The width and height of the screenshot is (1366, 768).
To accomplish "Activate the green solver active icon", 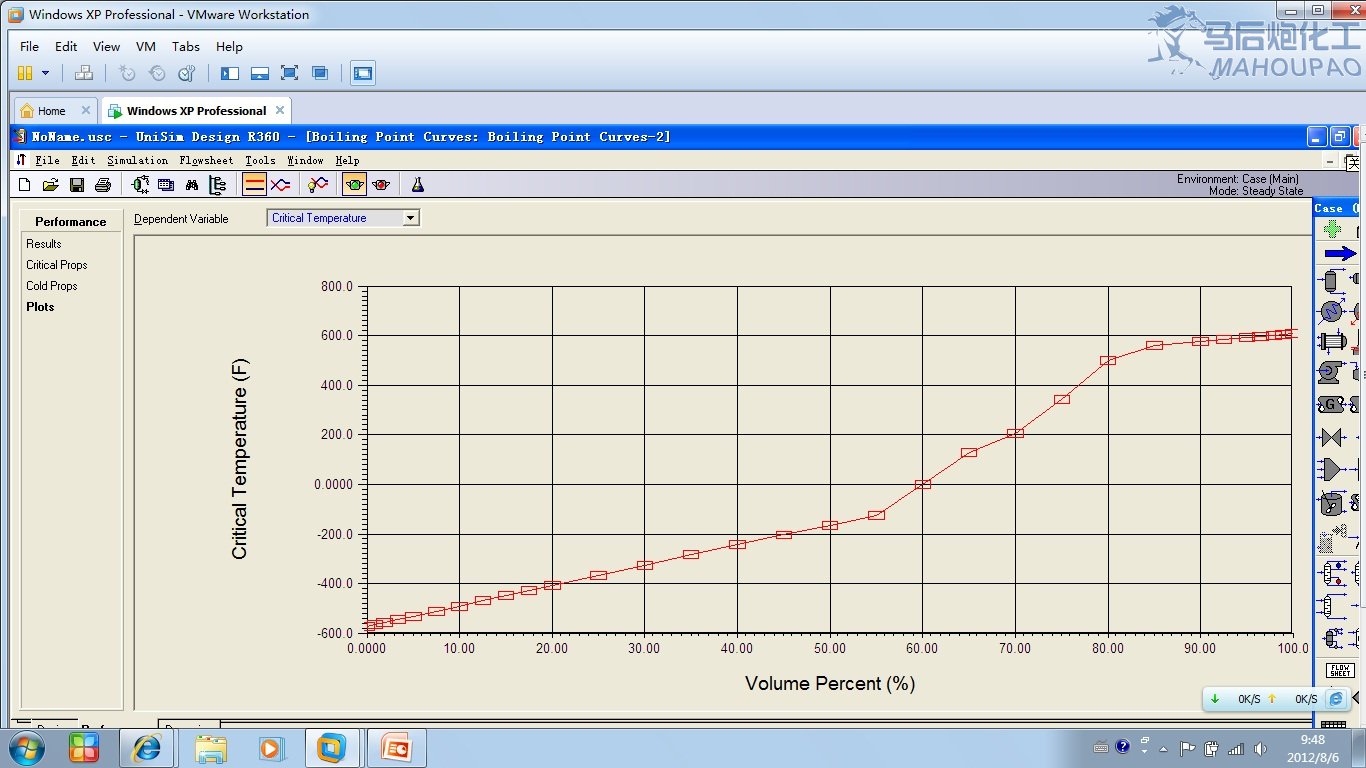I will pyautogui.click(x=354, y=185).
